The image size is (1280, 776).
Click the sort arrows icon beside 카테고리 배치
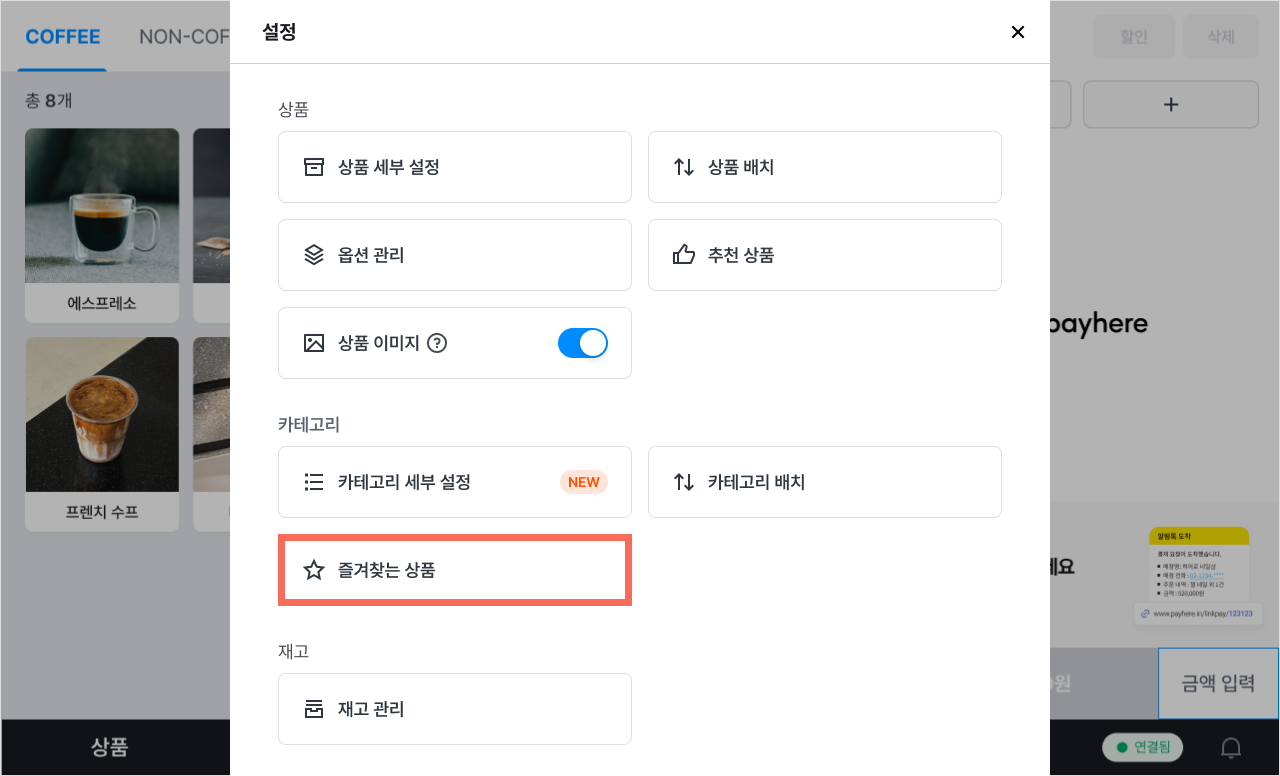click(x=684, y=482)
